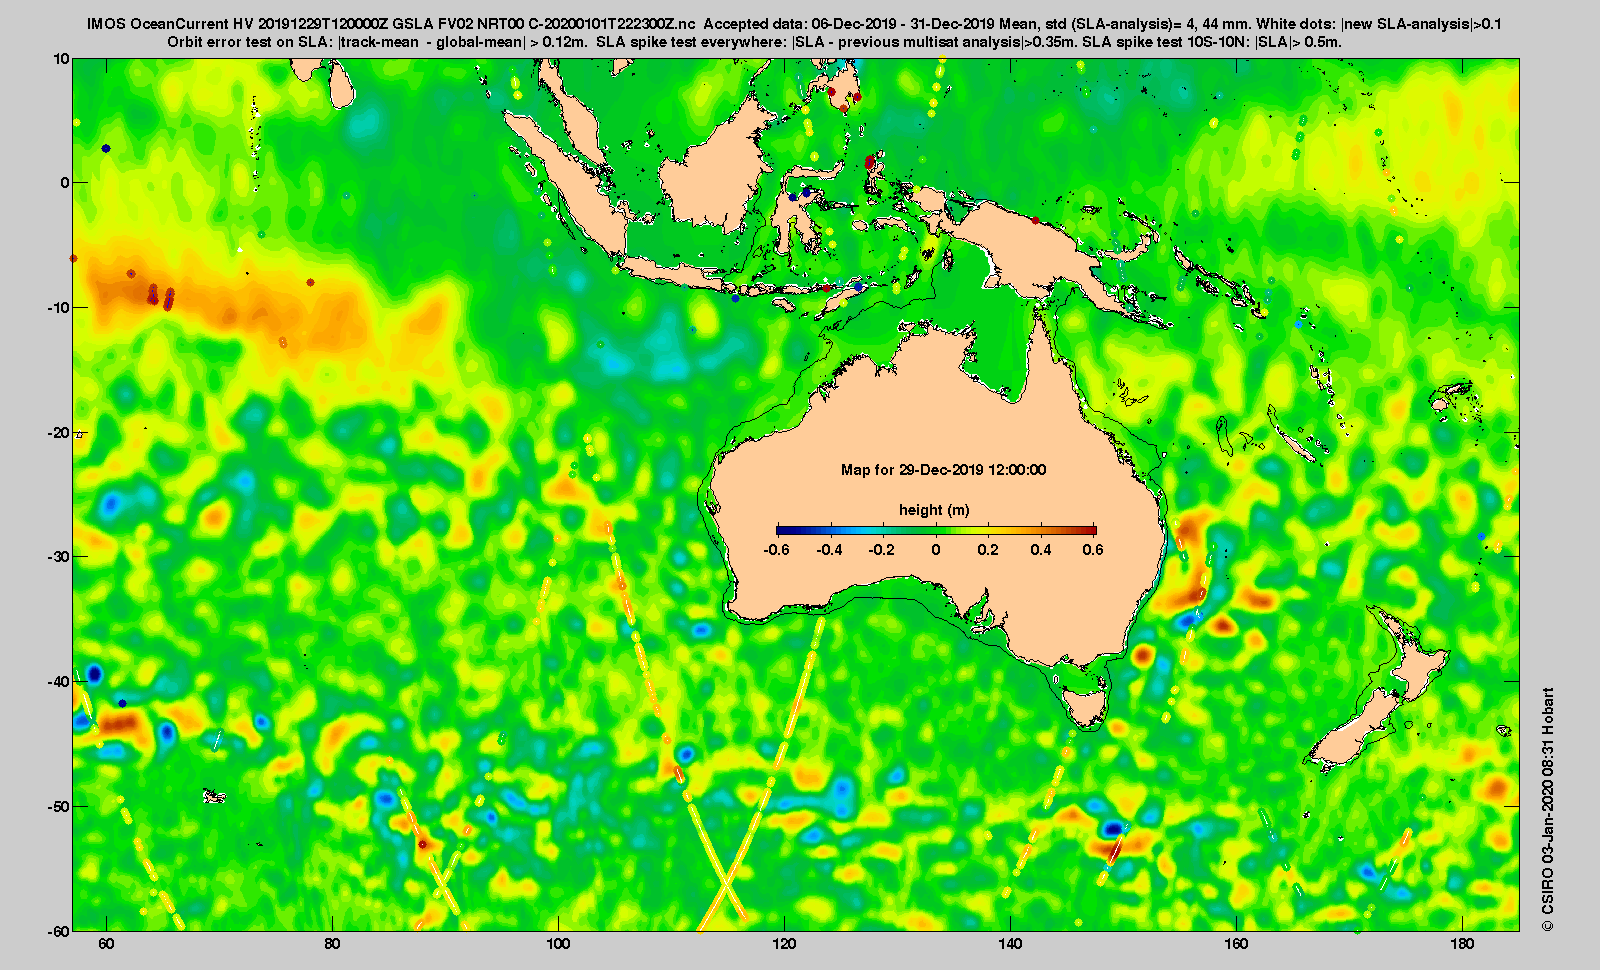
Task: Click the longitude axis label 180
Action: 1462,944
